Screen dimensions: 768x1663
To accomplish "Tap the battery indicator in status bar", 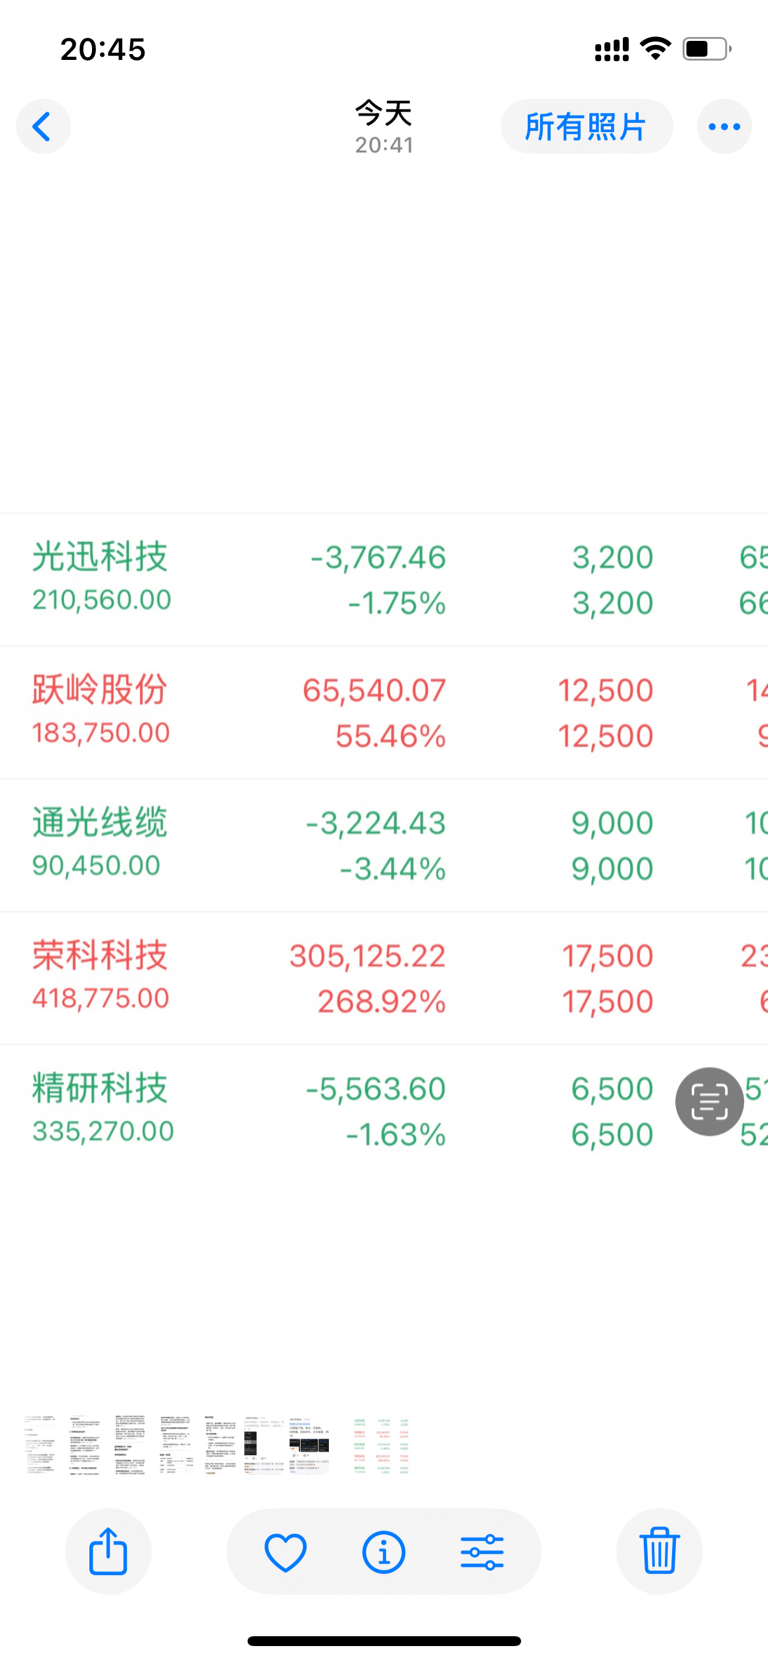I will click(x=707, y=48).
